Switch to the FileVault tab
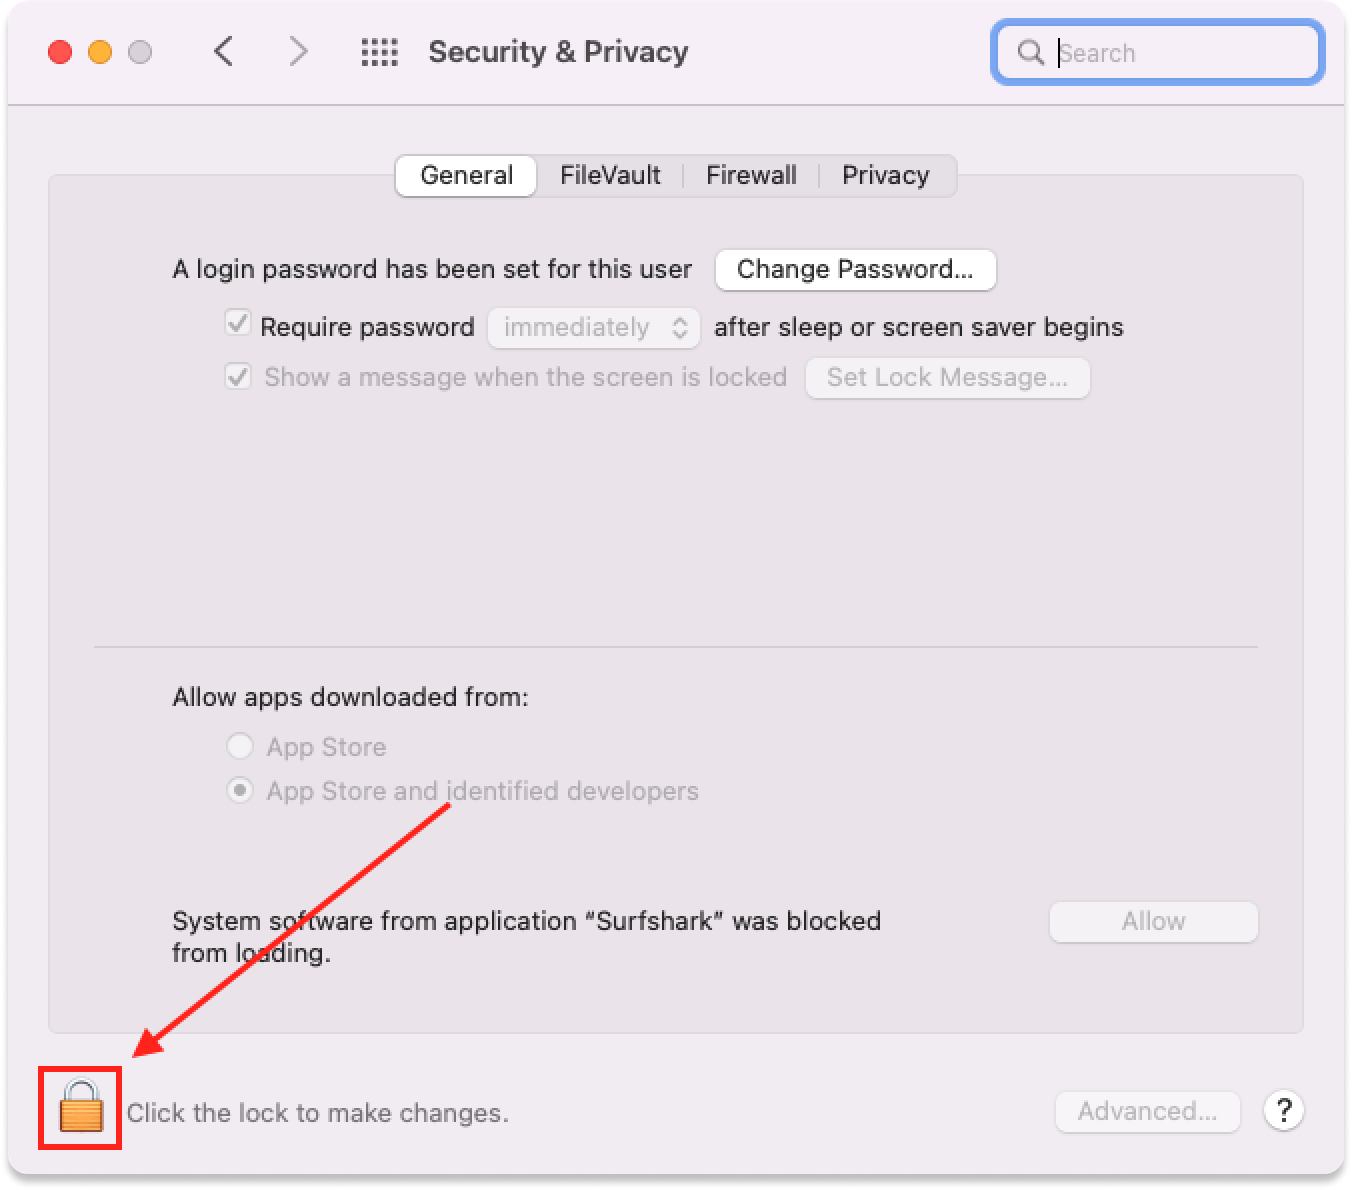The height and width of the screenshot is (1190, 1352). pyautogui.click(x=610, y=175)
